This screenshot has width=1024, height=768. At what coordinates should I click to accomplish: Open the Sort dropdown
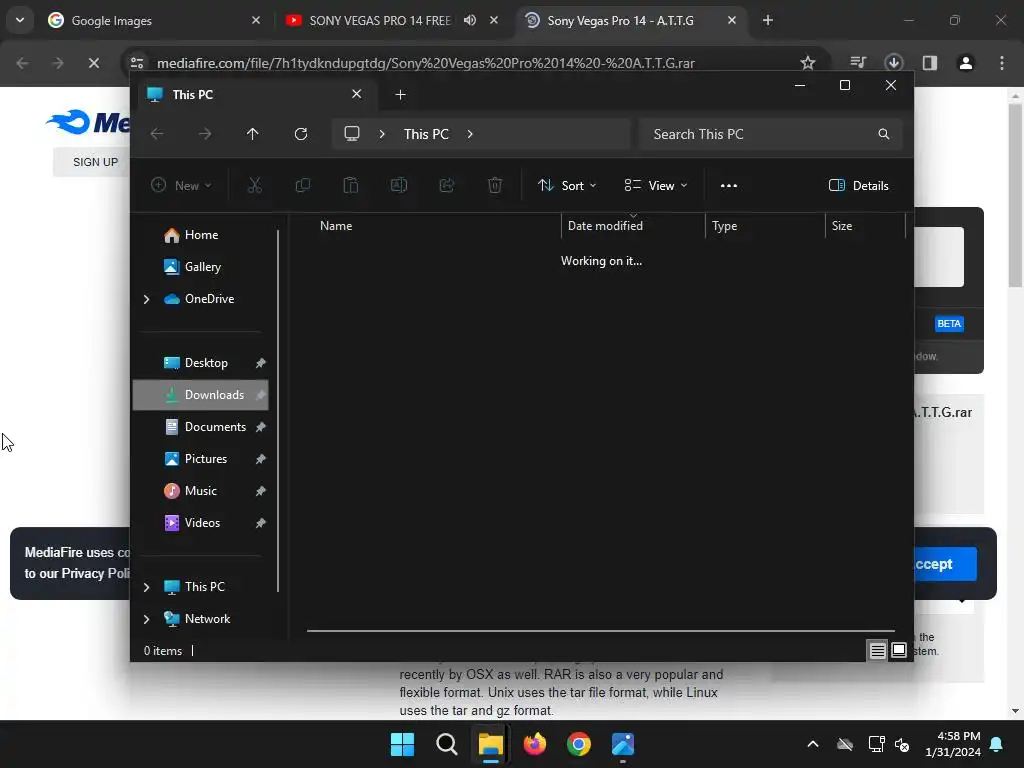[x=567, y=185]
